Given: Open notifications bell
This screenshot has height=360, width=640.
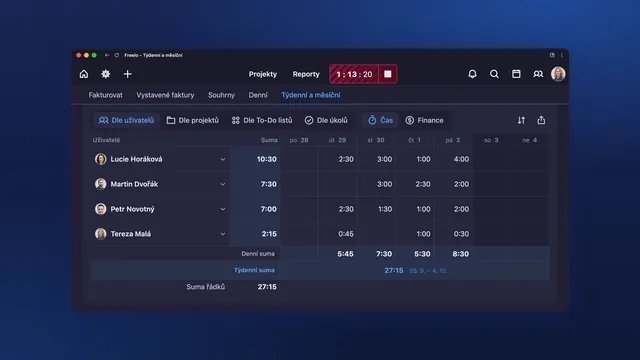Looking at the screenshot, I should coord(472,74).
